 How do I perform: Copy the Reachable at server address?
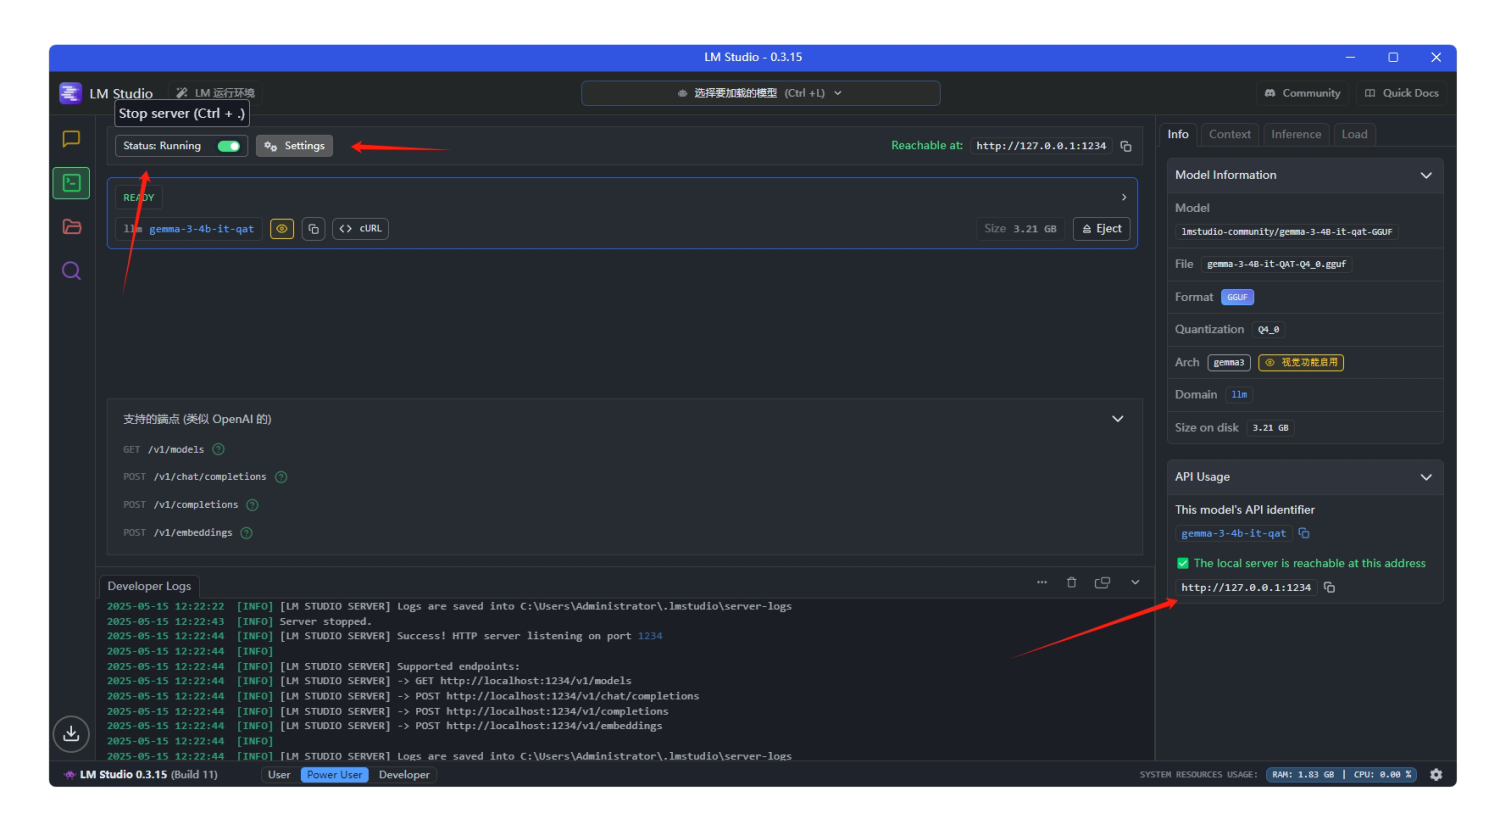pyautogui.click(x=1126, y=146)
